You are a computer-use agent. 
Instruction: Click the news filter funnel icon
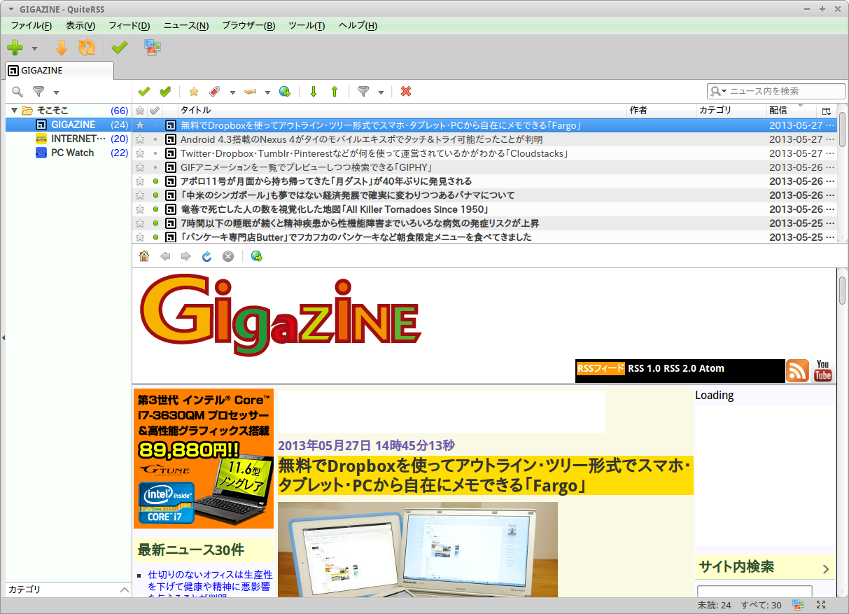[x=363, y=92]
